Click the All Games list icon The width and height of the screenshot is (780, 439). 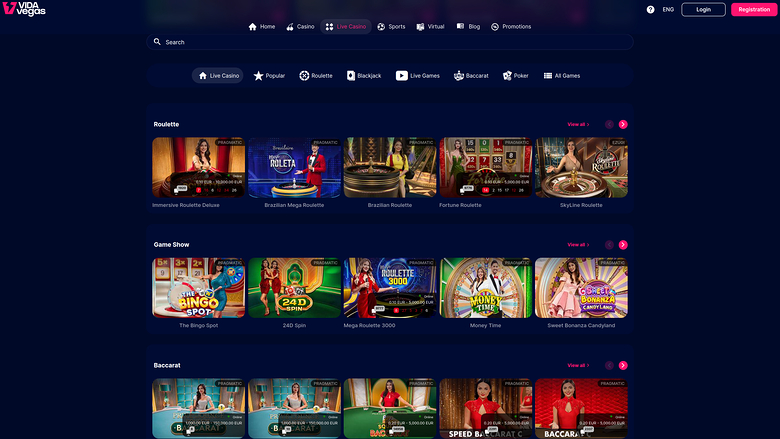click(548, 76)
